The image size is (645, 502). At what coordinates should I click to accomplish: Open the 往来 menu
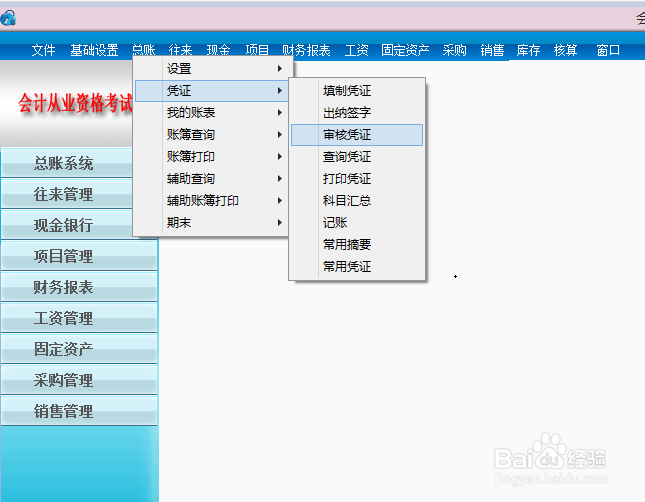click(180, 51)
